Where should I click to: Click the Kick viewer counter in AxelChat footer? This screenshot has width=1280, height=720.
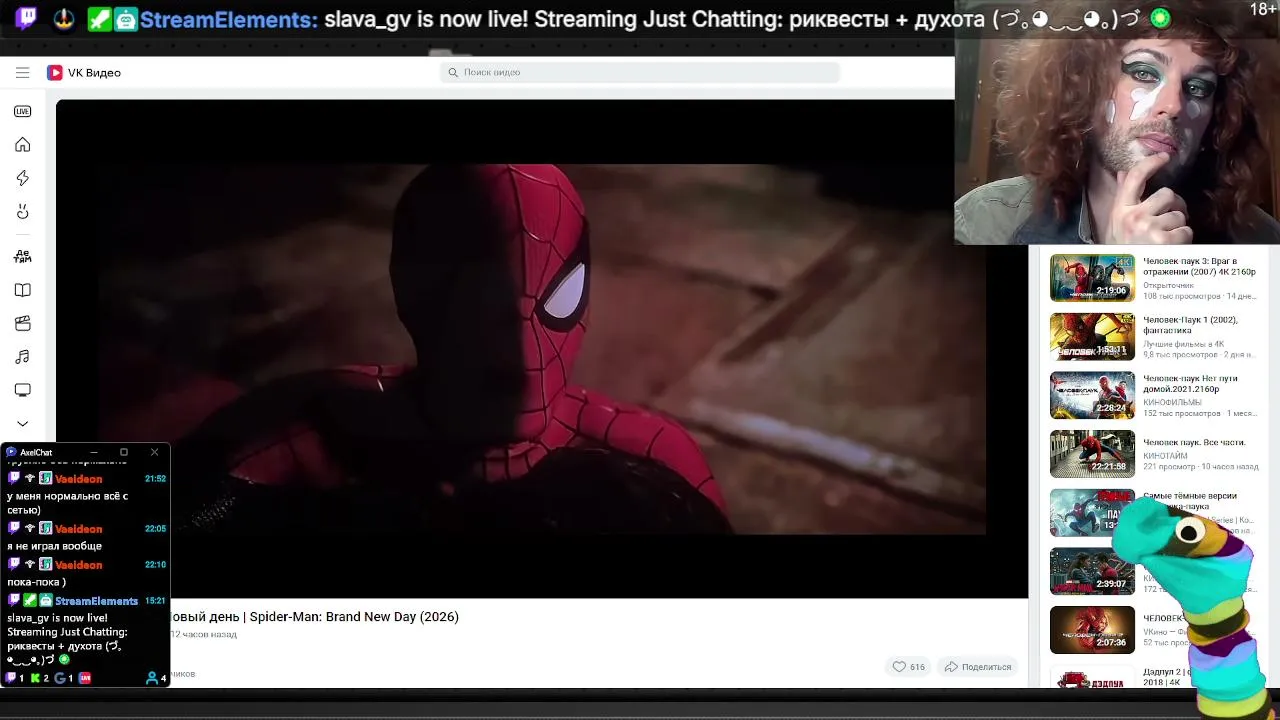40,678
